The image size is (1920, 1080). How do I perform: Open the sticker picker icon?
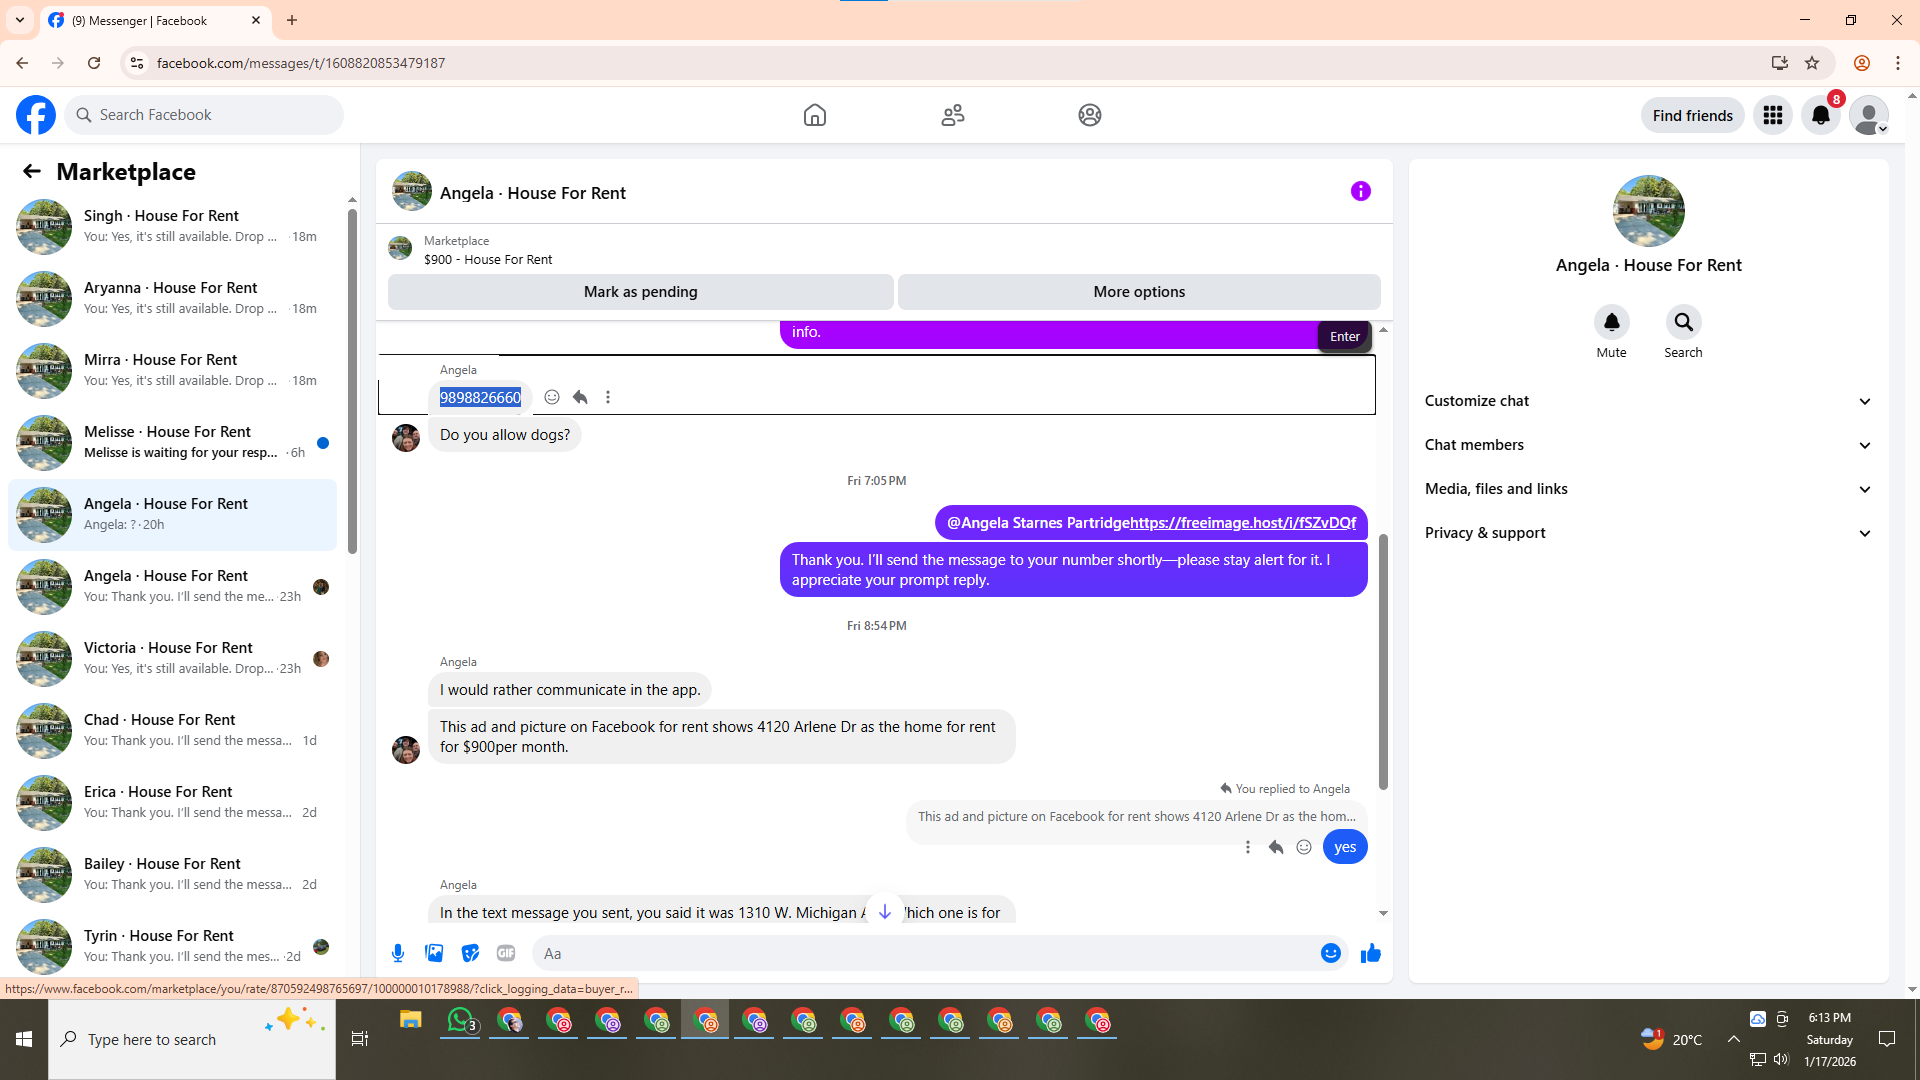point(470,953)
